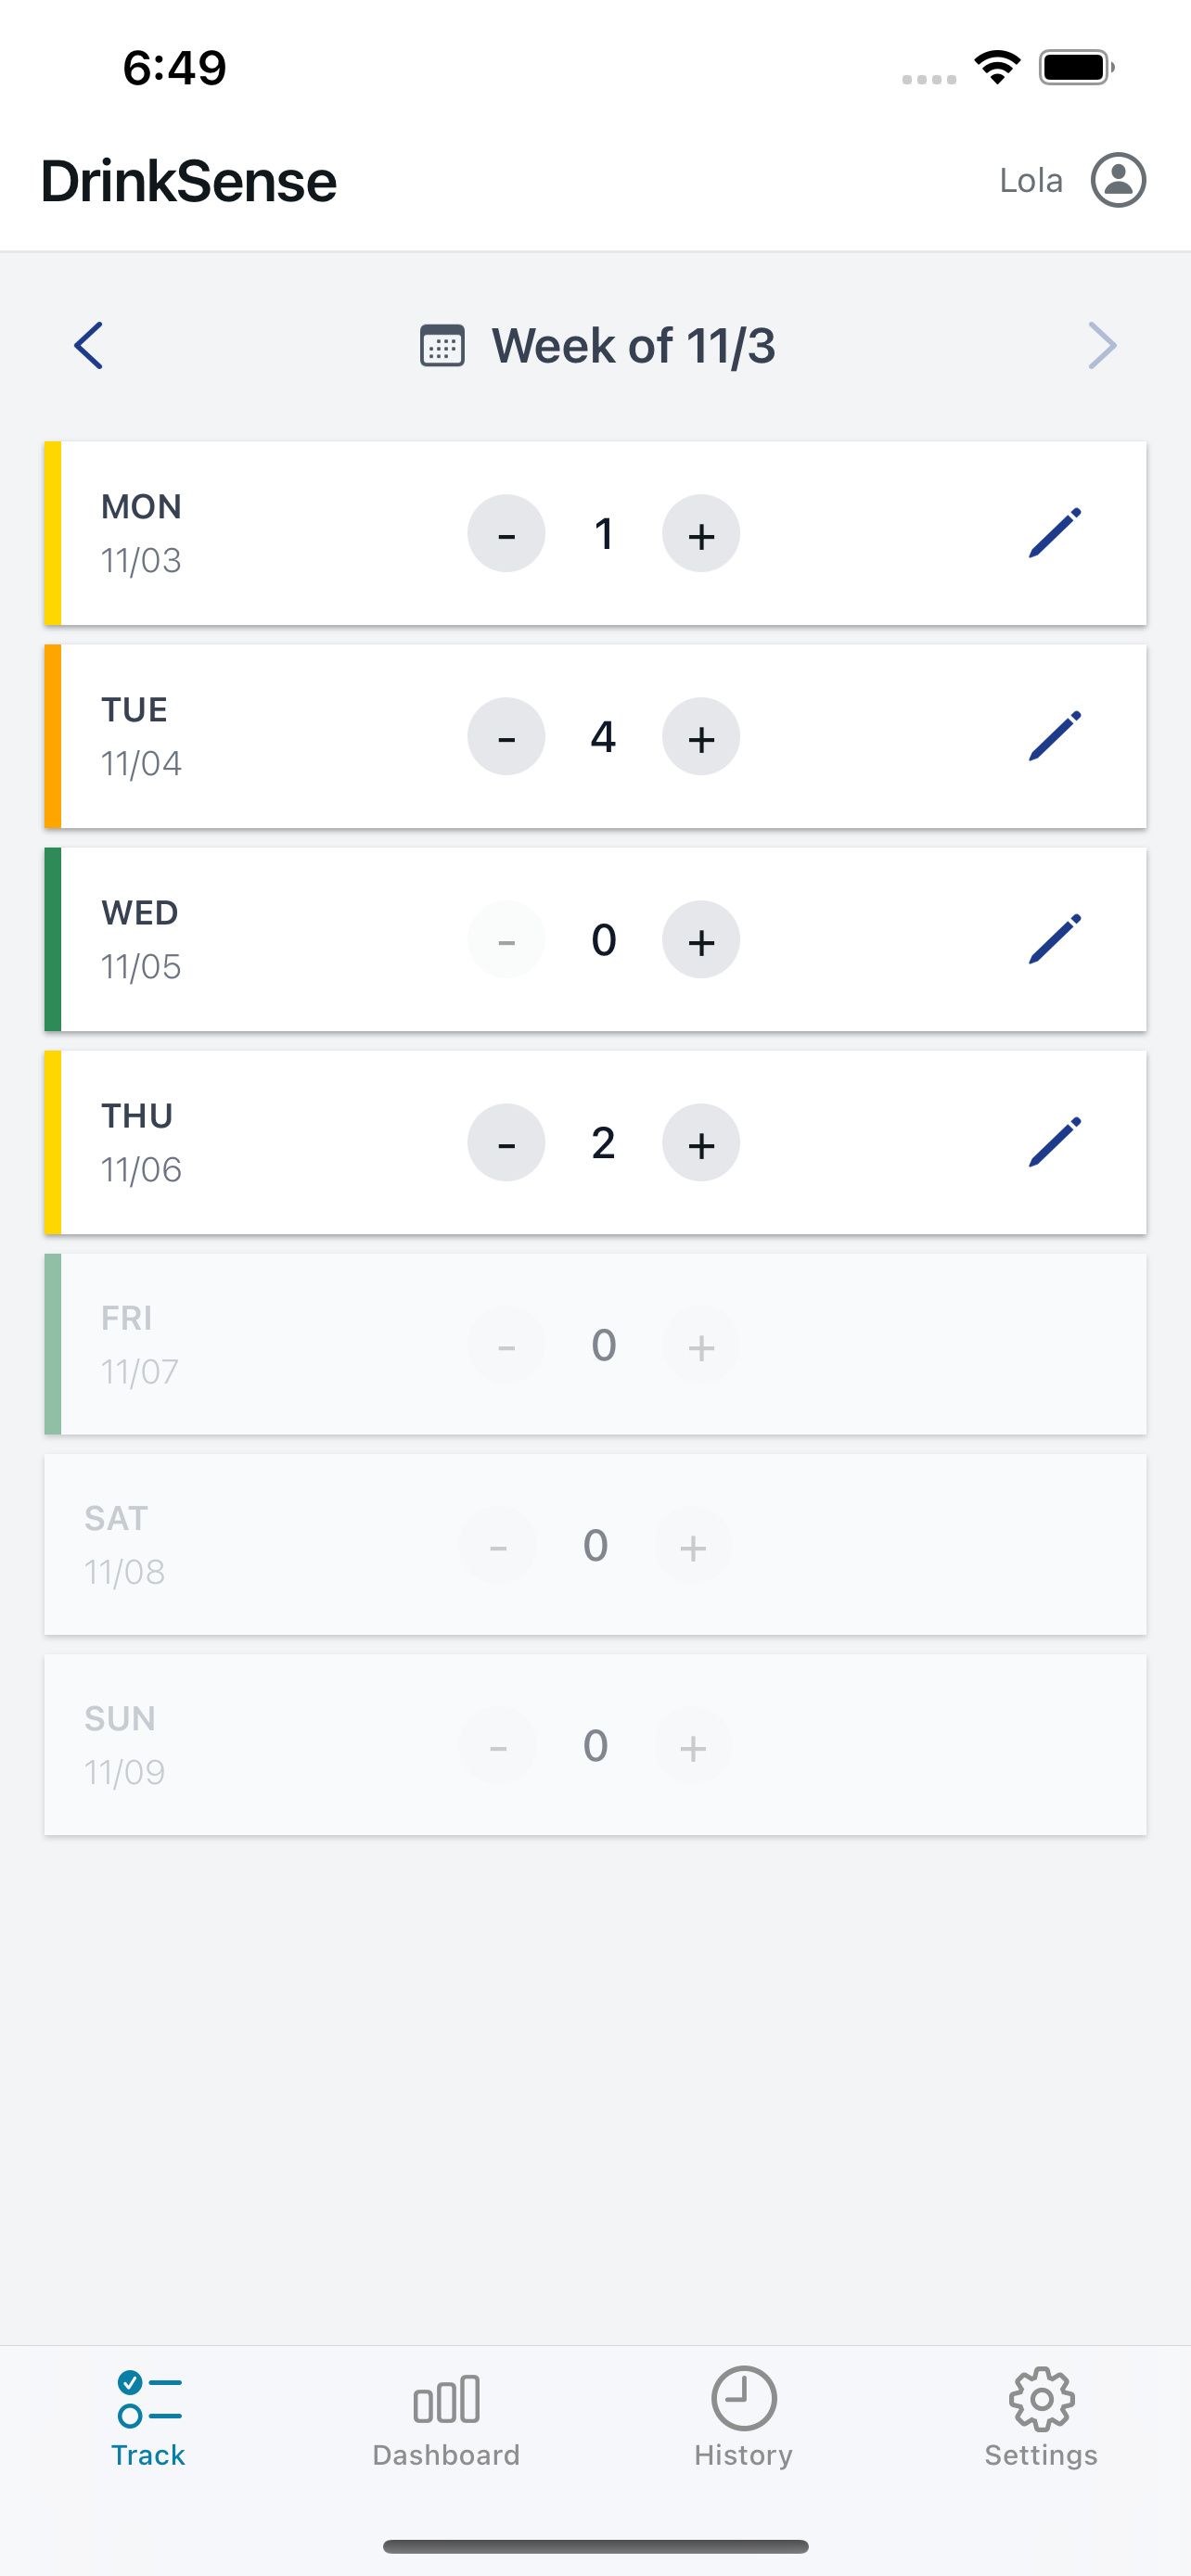Go to the previous week
Viewport: 1191px width, 2576px height.
88,345
